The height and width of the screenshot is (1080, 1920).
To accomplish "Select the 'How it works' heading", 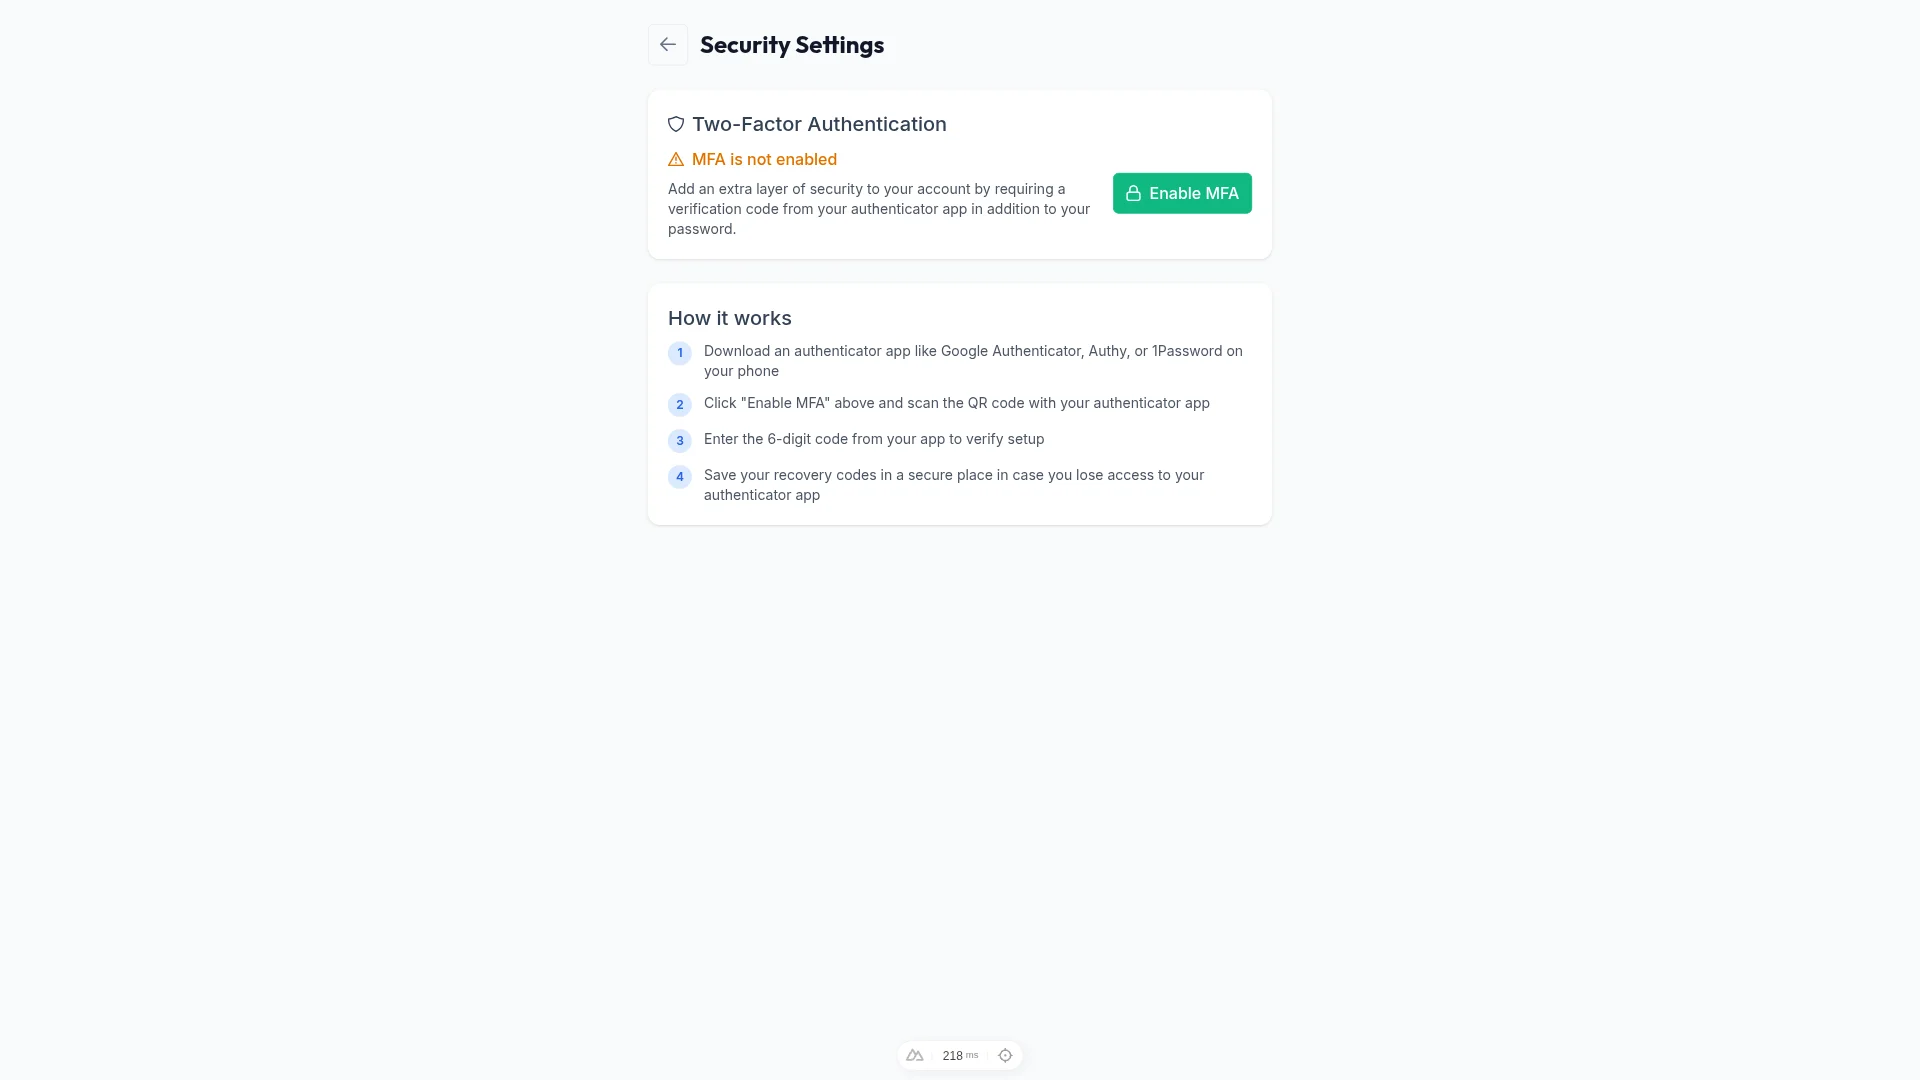I will pyautogui.click(x=729, y=318).
